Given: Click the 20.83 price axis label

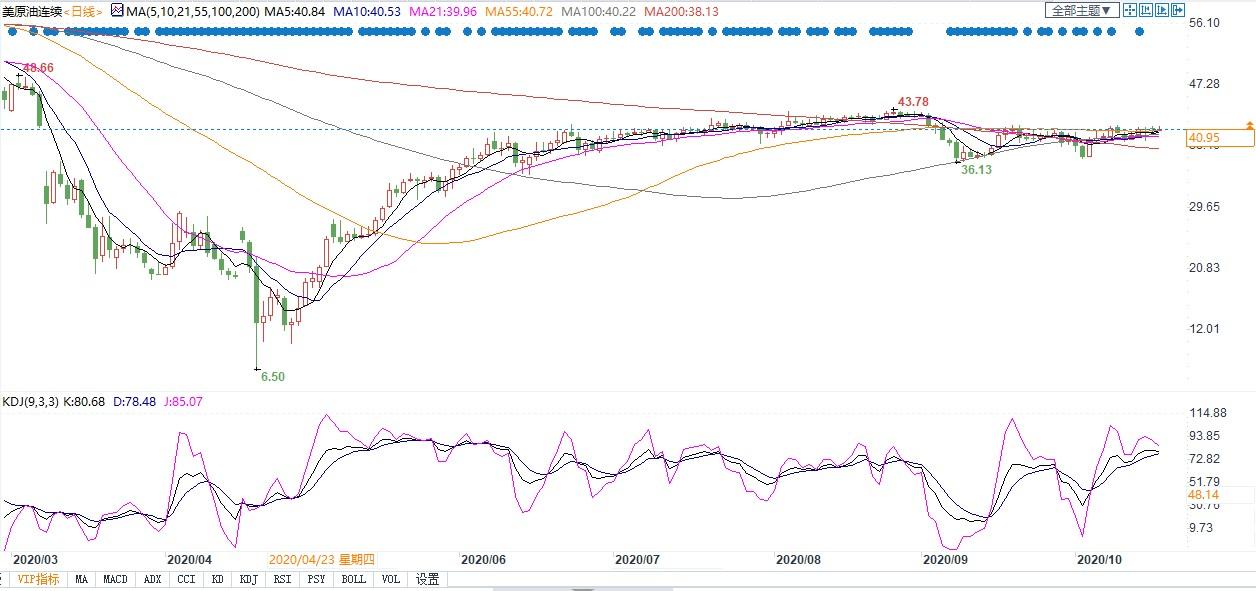Looking at the screenshot, I should tap(1203, 268).
